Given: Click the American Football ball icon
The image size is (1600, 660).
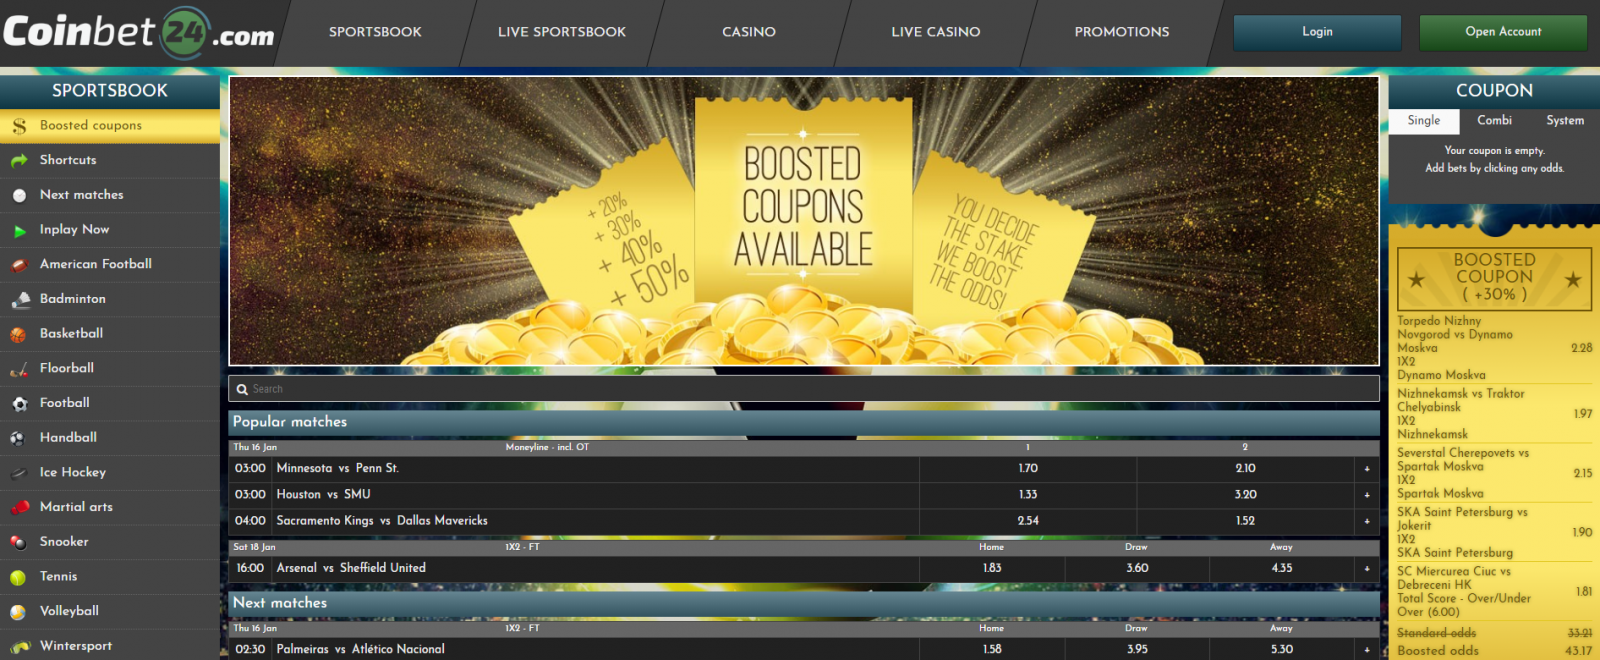Looking at the screenshot, I should [19, 265].
